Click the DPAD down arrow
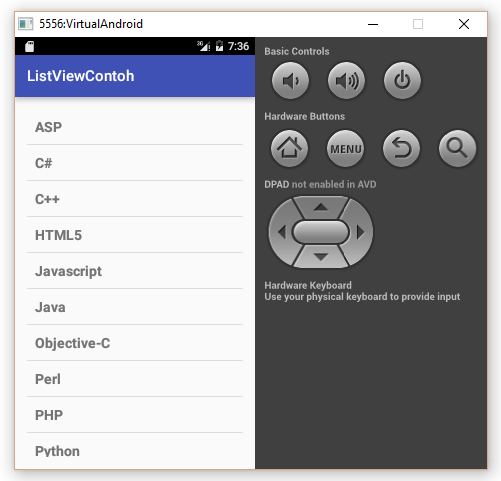This screenshot has height=481, width=501. [321, 257]
